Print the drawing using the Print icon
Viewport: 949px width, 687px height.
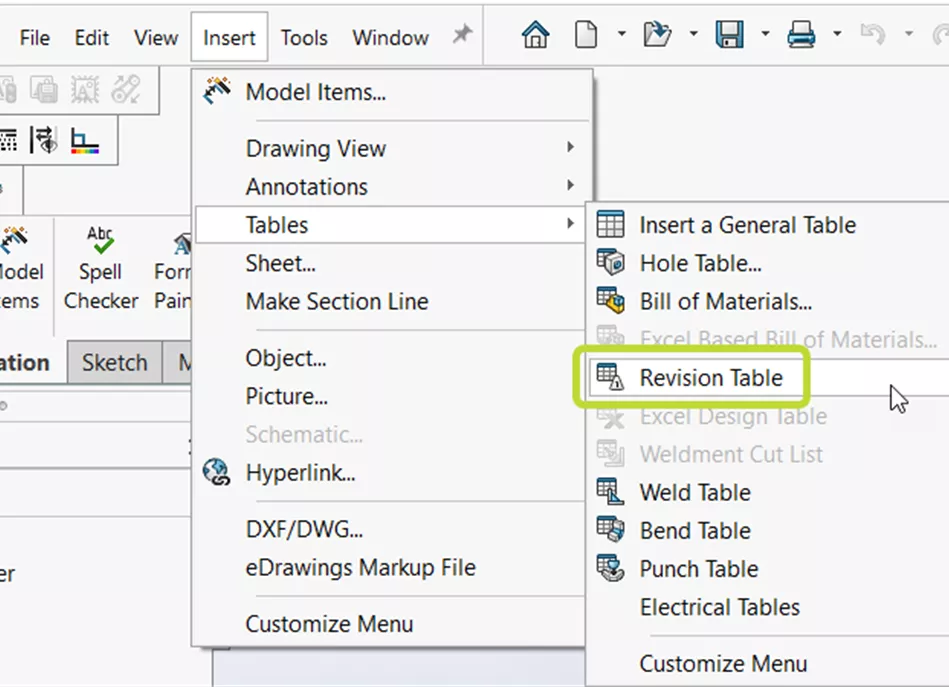tap(800, 33)
